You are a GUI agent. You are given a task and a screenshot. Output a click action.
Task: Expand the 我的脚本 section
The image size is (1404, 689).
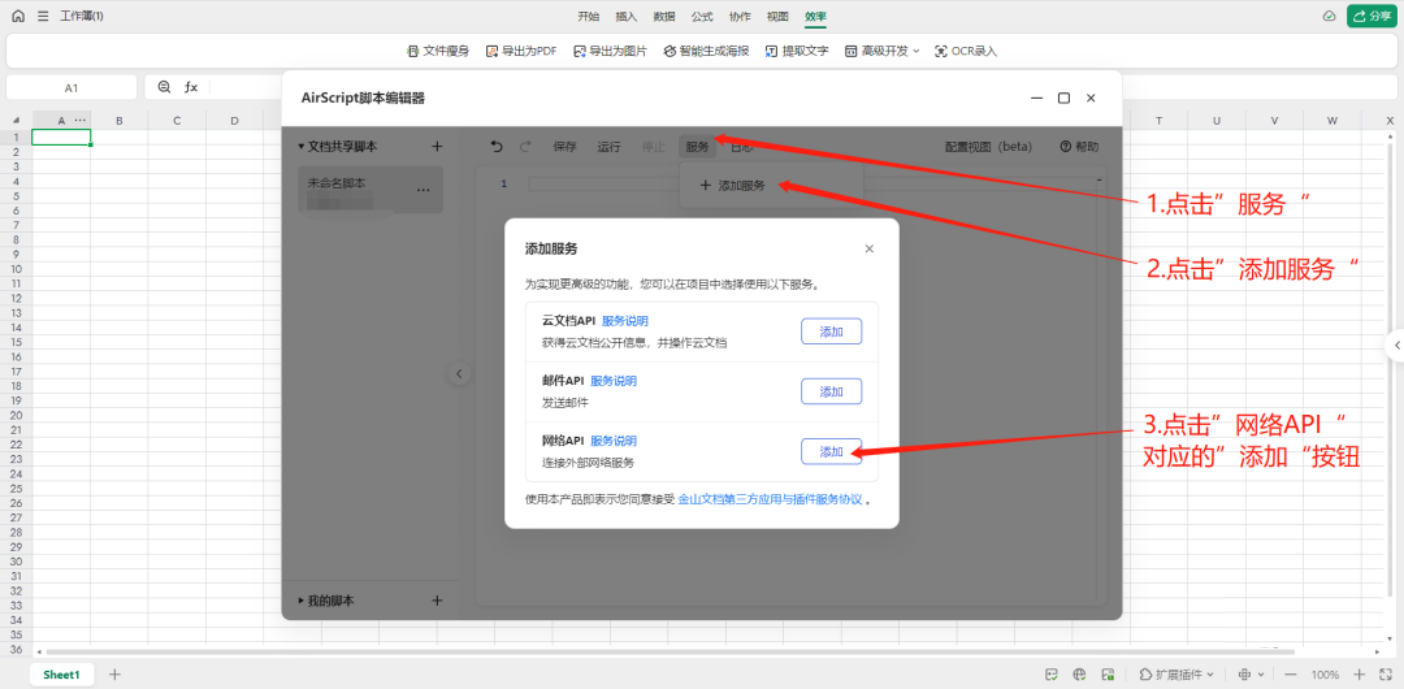tap(301, 601)
